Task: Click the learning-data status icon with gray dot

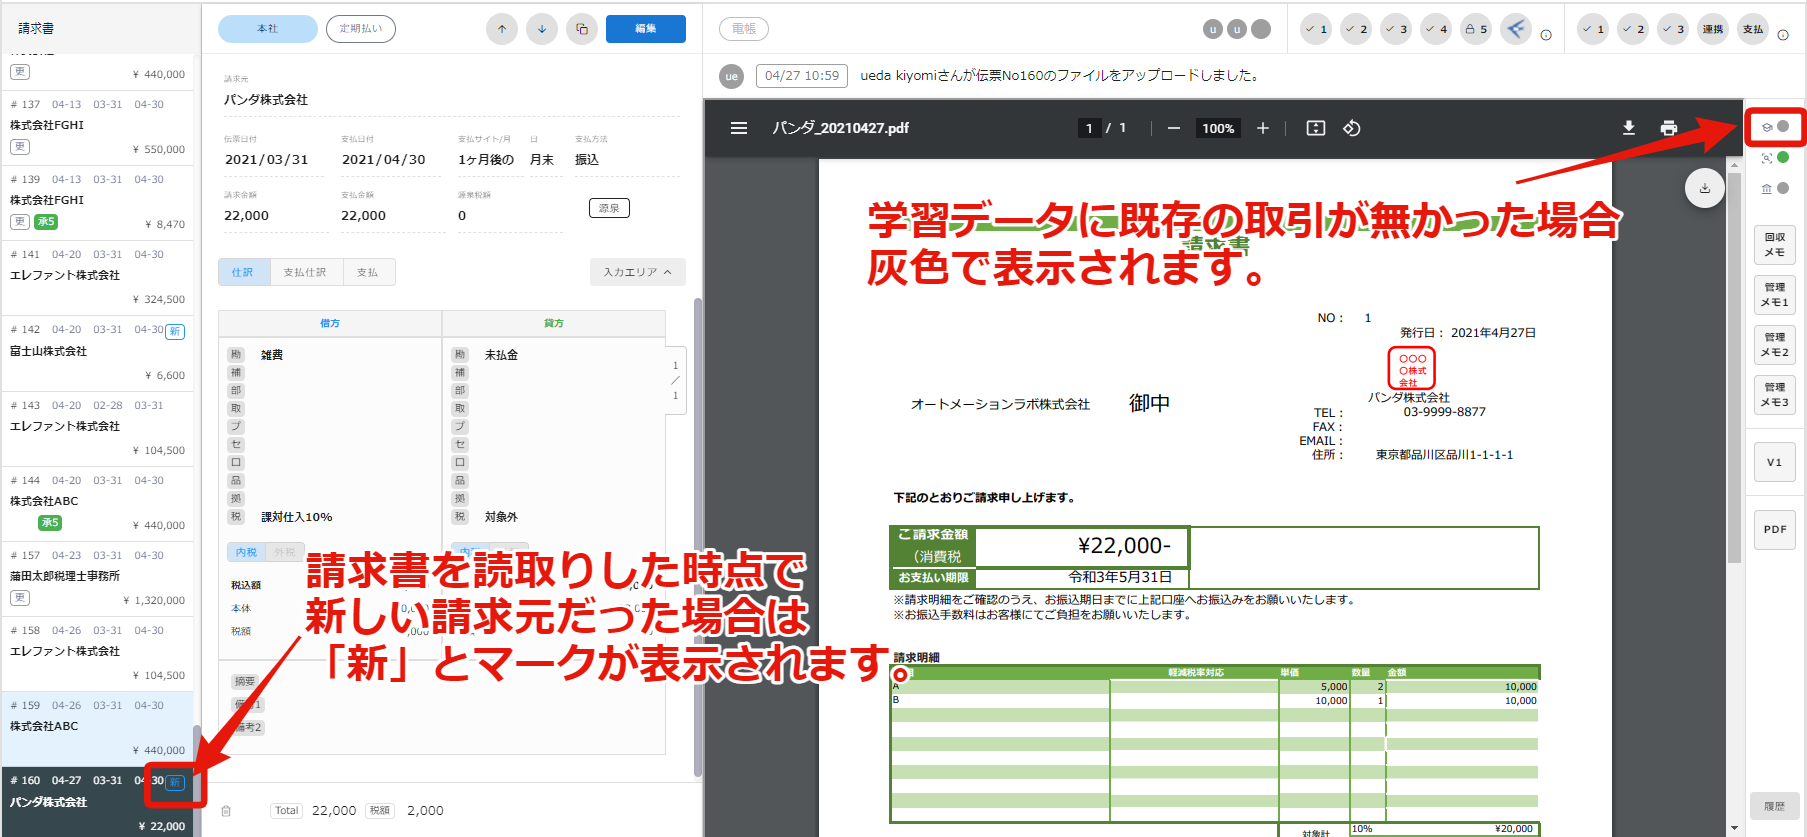Action: pyautogui.click(x=1775, y=127)
